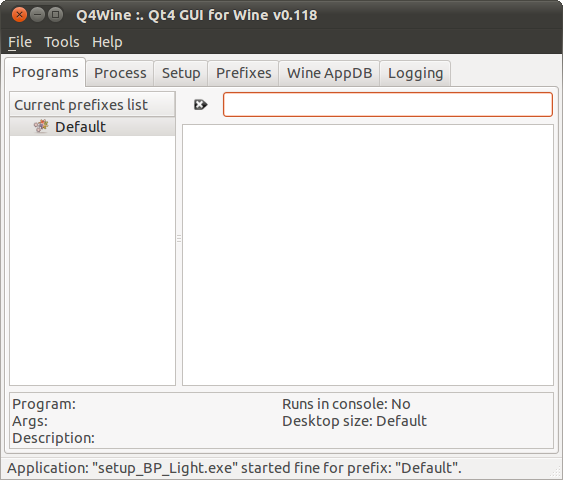Open the File menu
Viewport: 563px width, 480px height.
click(20, 42)
